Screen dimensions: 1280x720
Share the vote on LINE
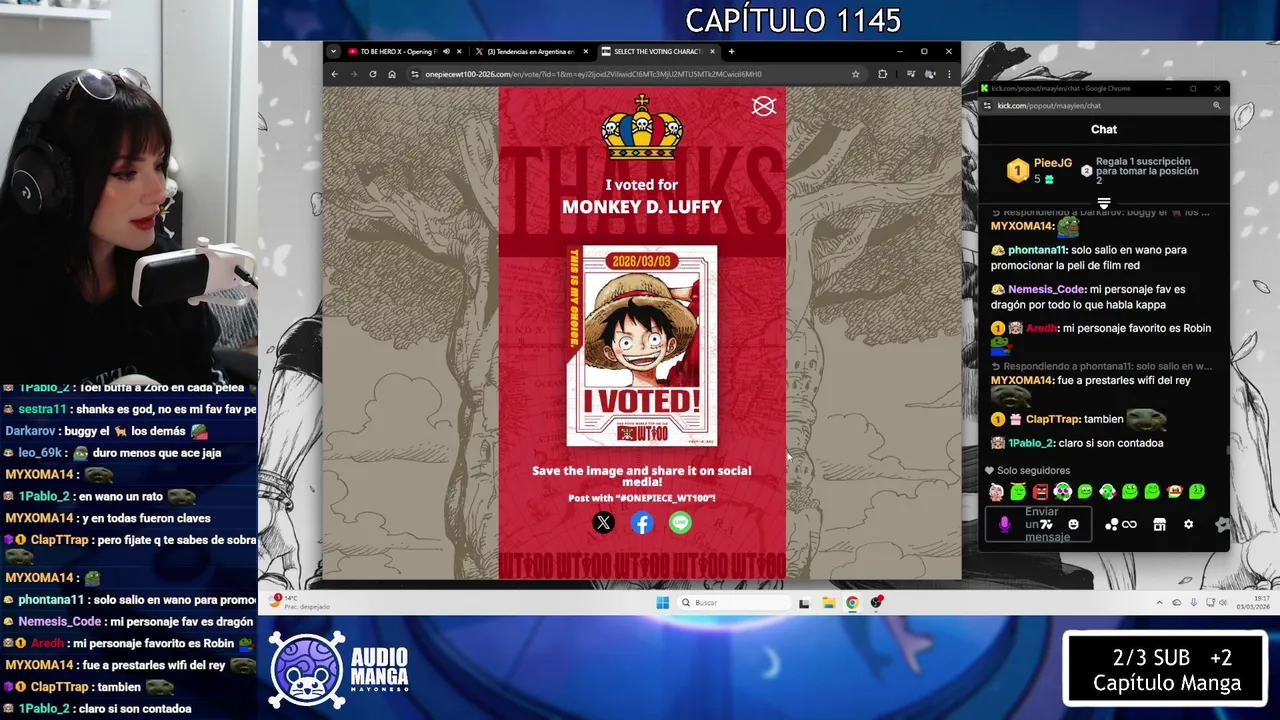pyautogui.click(x=680, y=522)
